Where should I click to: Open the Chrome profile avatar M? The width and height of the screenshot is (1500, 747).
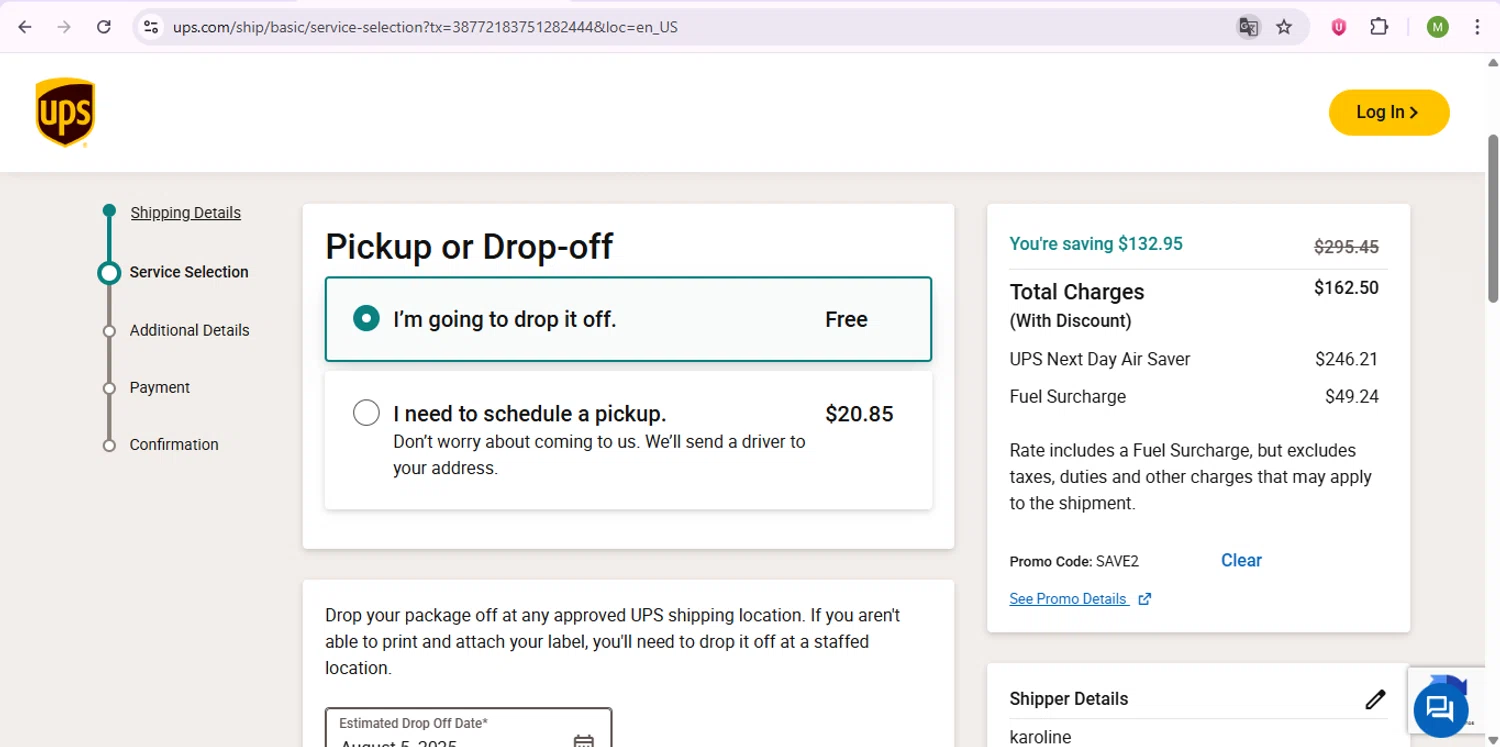click(1437, 27)
